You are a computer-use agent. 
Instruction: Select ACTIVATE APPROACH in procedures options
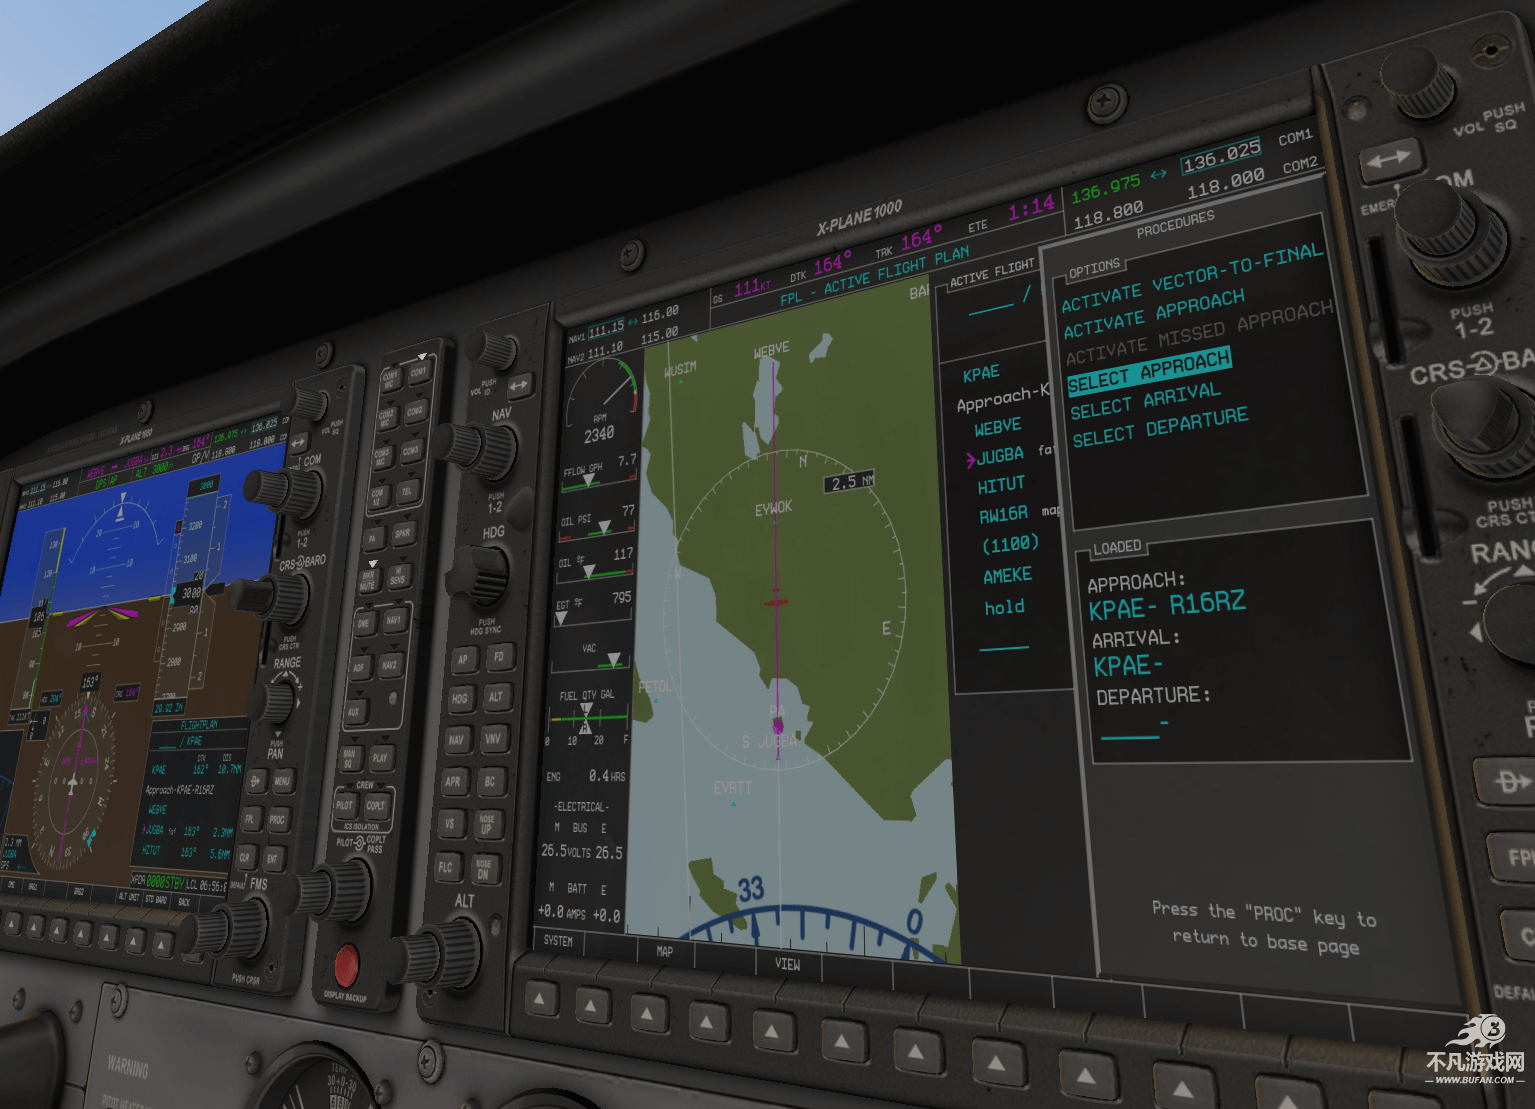(x=1154, y=314)
